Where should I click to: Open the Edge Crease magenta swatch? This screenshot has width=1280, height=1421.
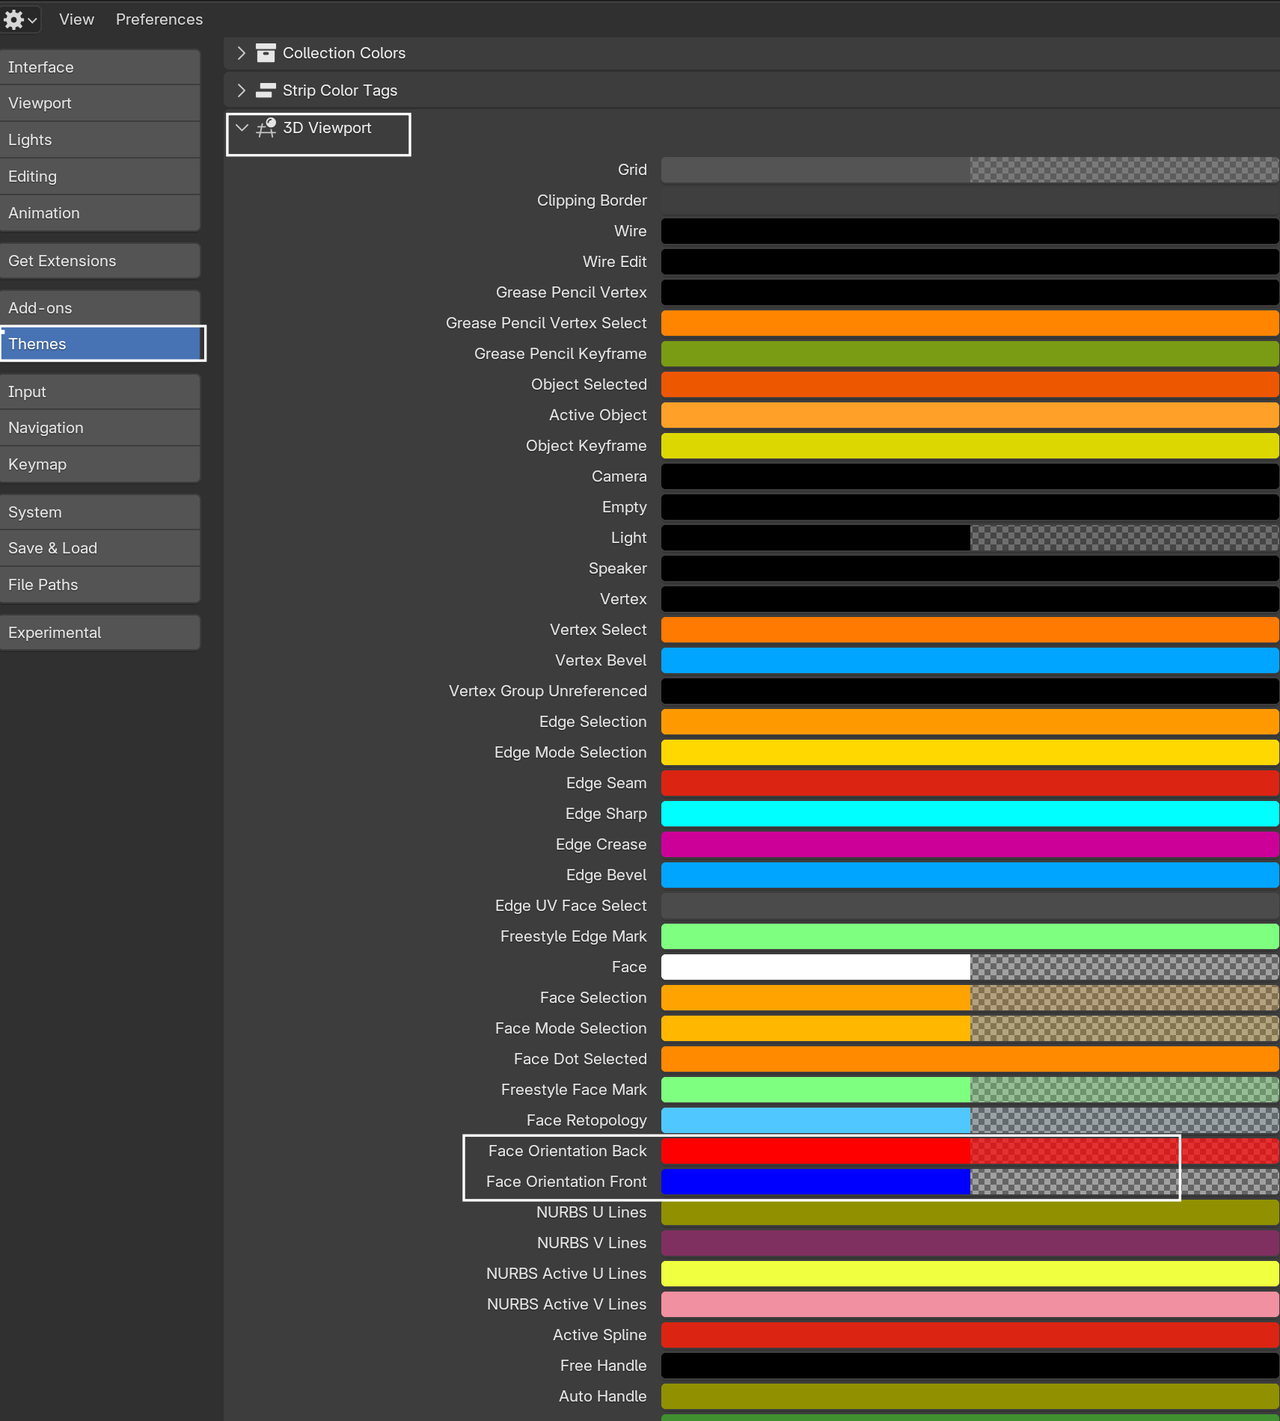click(x=970, y=845)
